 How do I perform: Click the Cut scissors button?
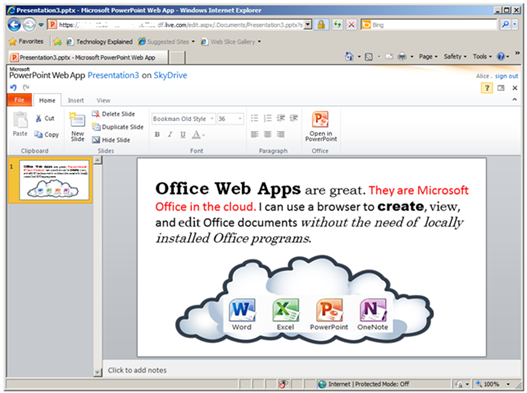(x=45, y=118)
